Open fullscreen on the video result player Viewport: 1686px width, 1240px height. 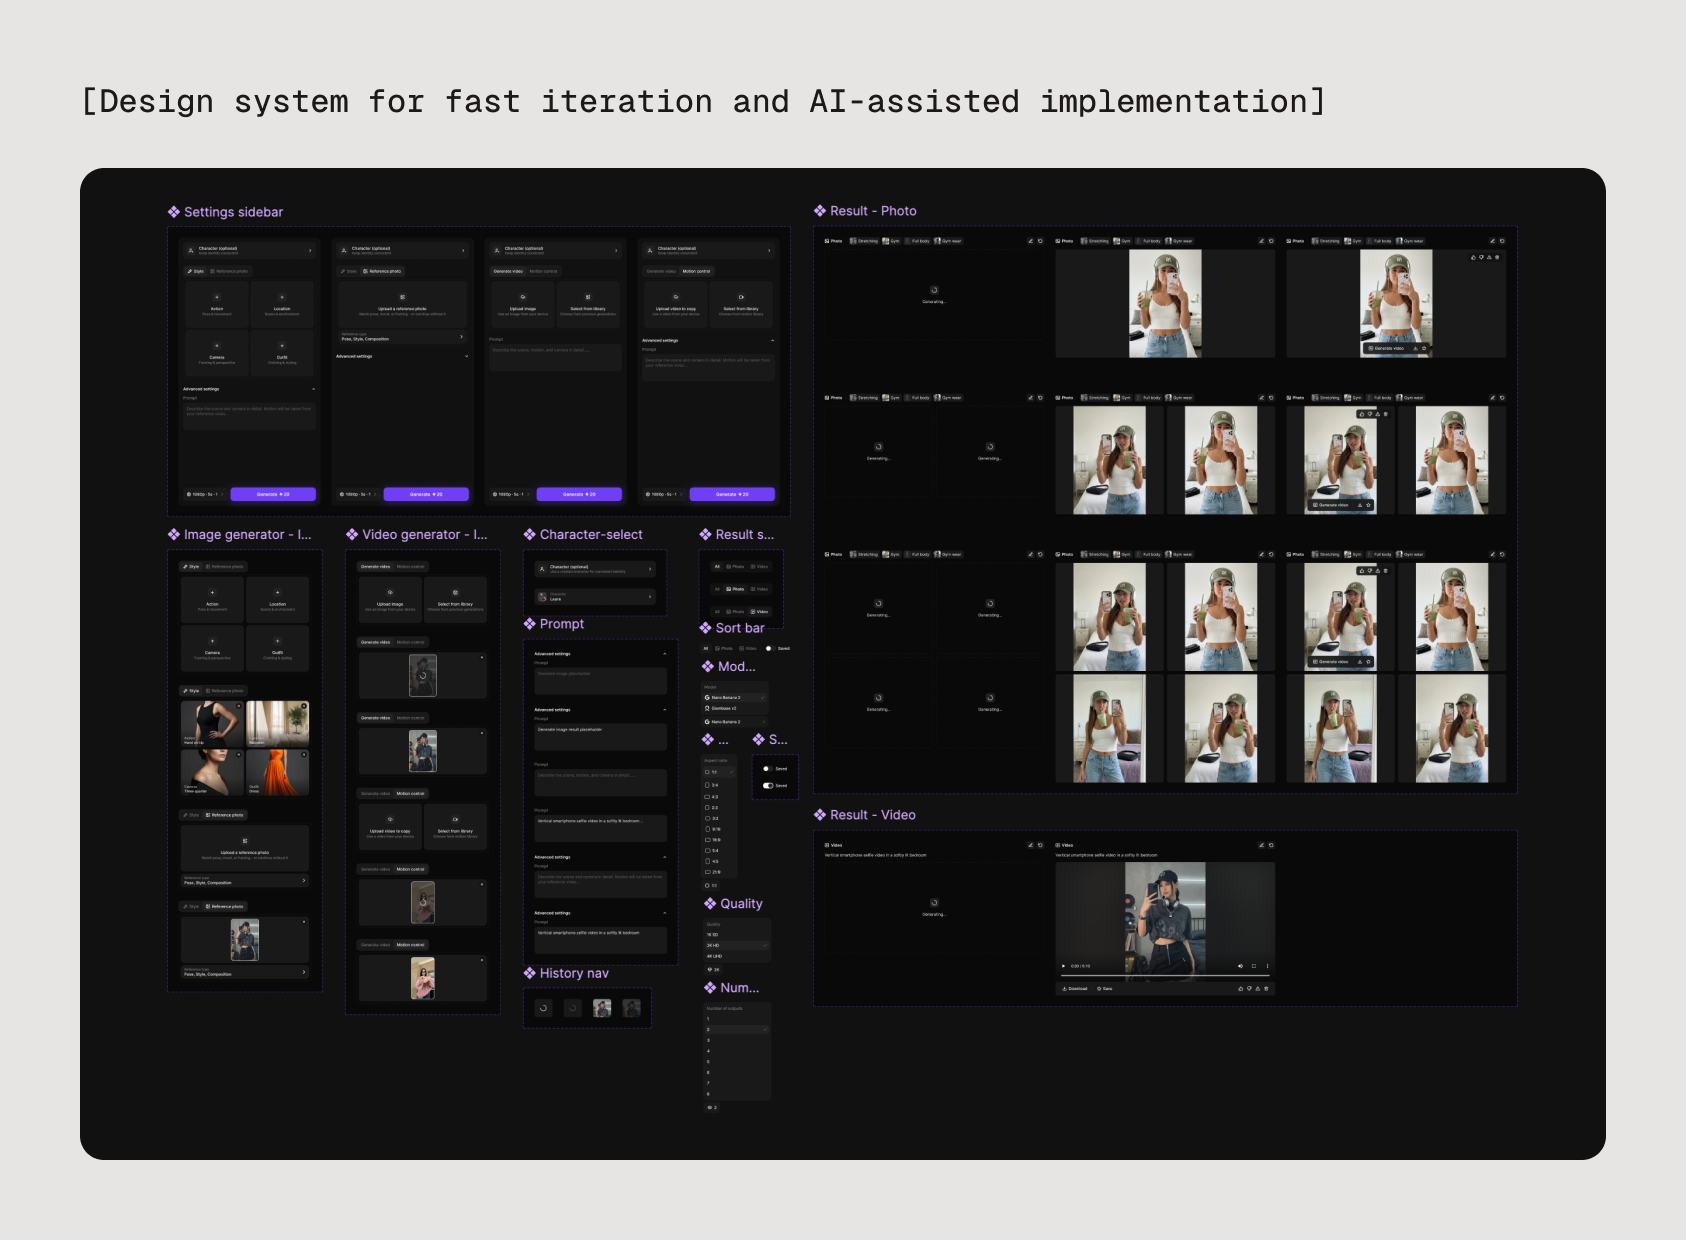pyautogui.click(x=1254, y=966)
